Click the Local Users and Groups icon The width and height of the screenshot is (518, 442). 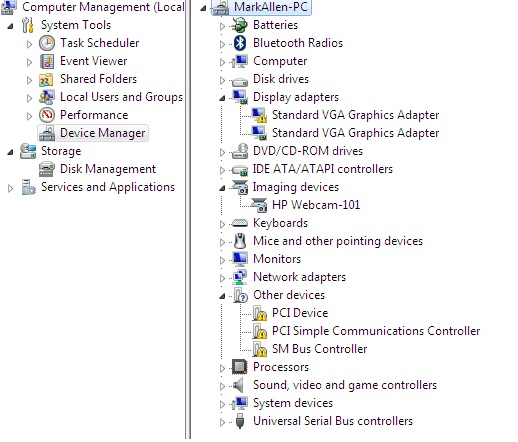pyautogui.click(x=47, y=97)
